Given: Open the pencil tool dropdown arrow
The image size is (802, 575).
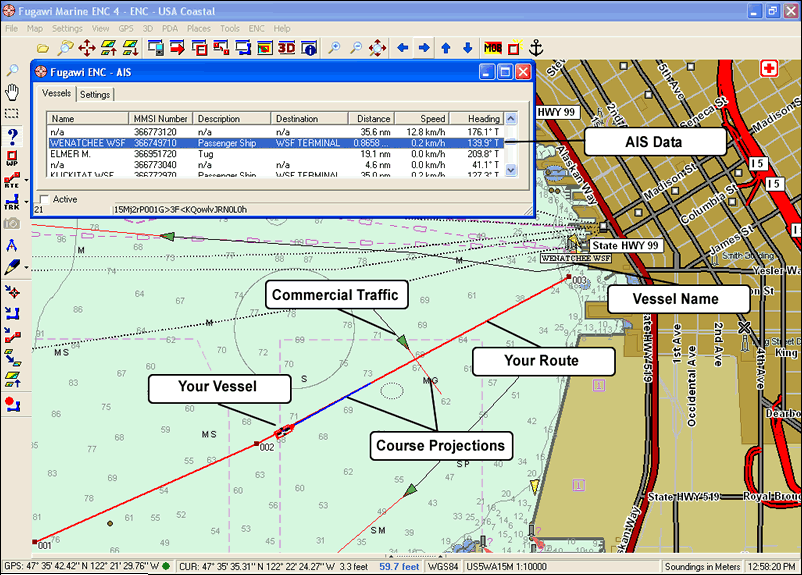Looking at the screenshot, I should coord(26,267).
